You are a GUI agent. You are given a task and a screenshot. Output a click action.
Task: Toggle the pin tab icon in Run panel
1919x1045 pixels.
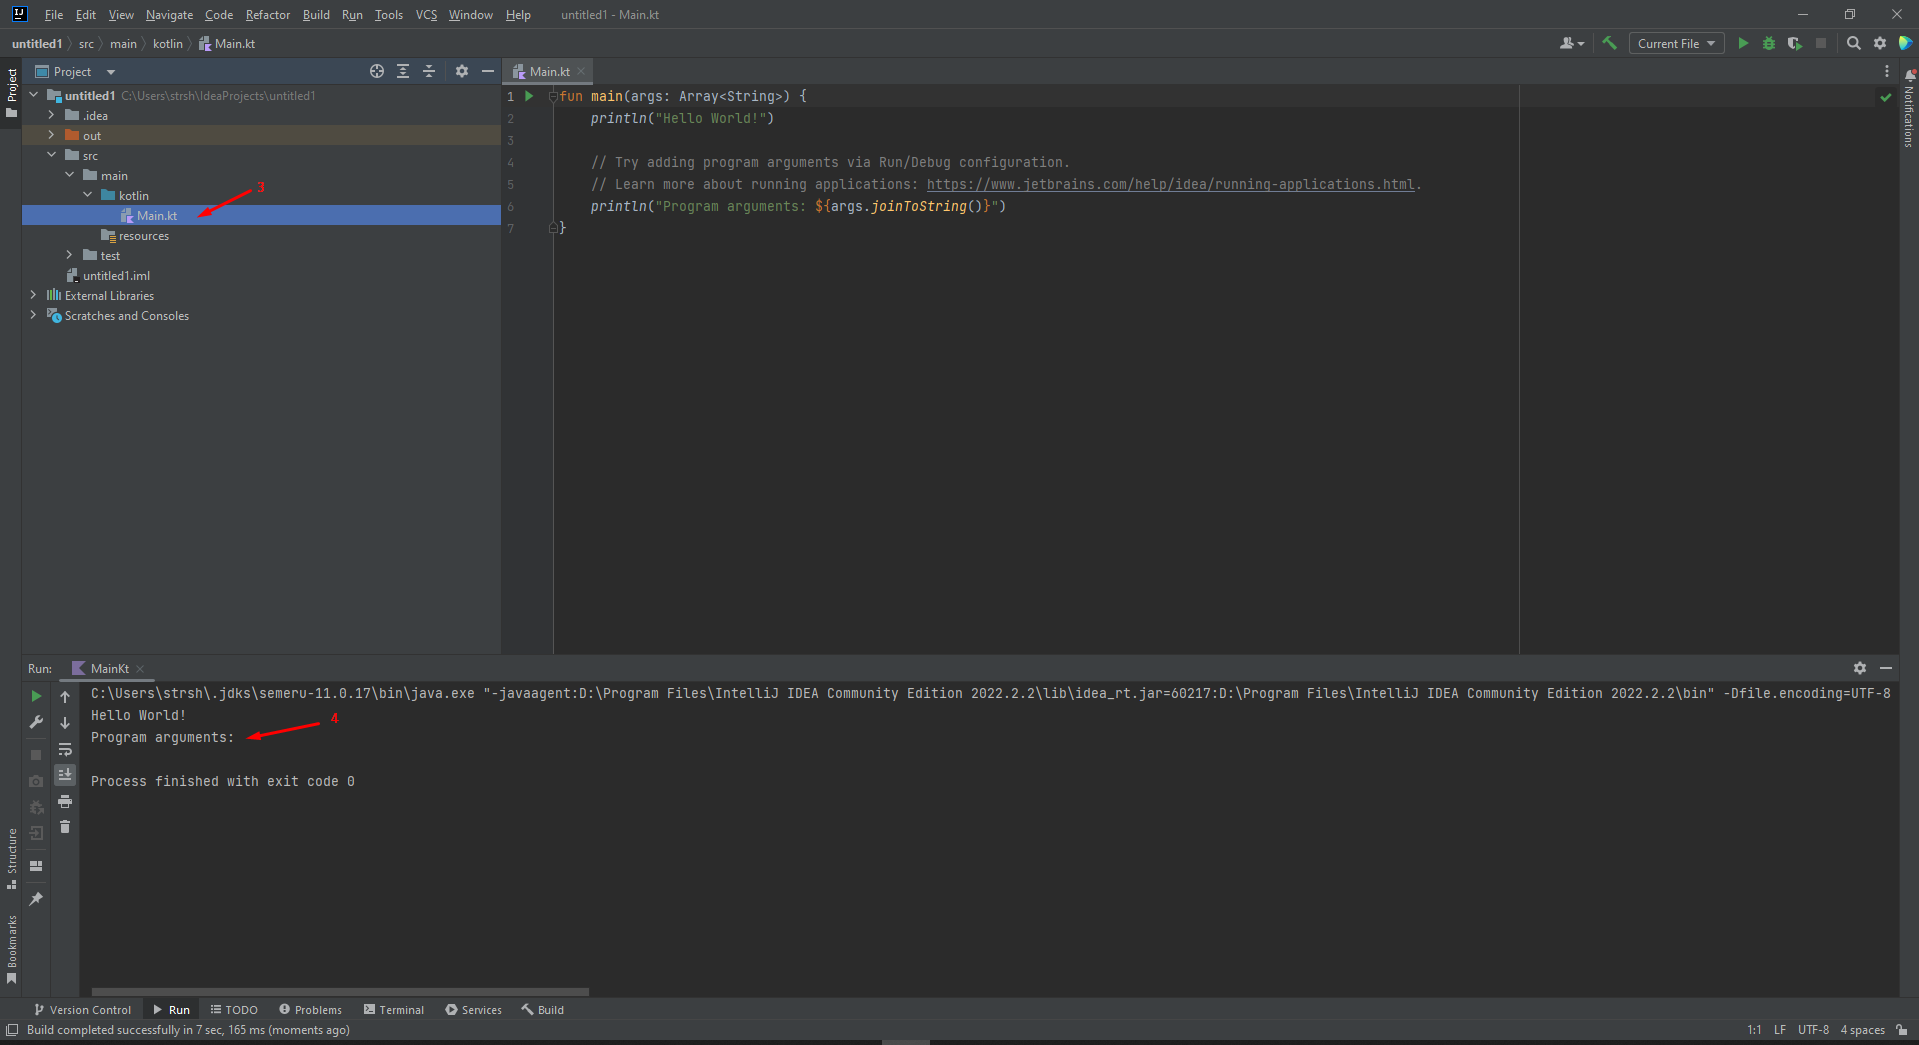point(36,899)
